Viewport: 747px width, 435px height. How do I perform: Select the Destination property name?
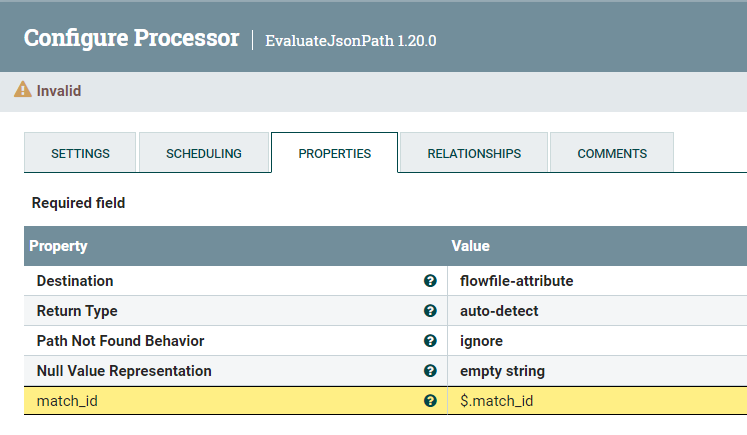(x=75, y=281)
